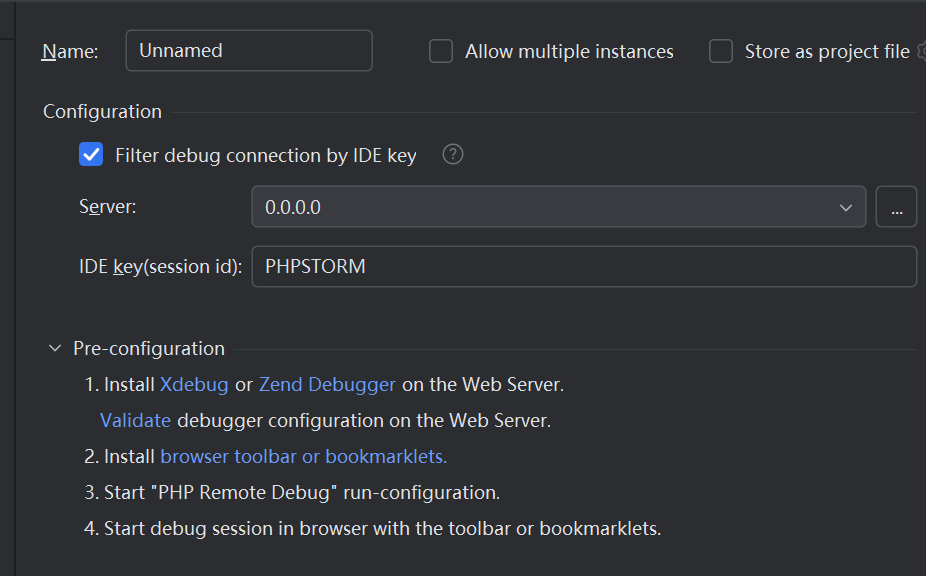
Task: Open the Server dropdown showing 0.0.0.0
Action: click(x=559, y=207)
